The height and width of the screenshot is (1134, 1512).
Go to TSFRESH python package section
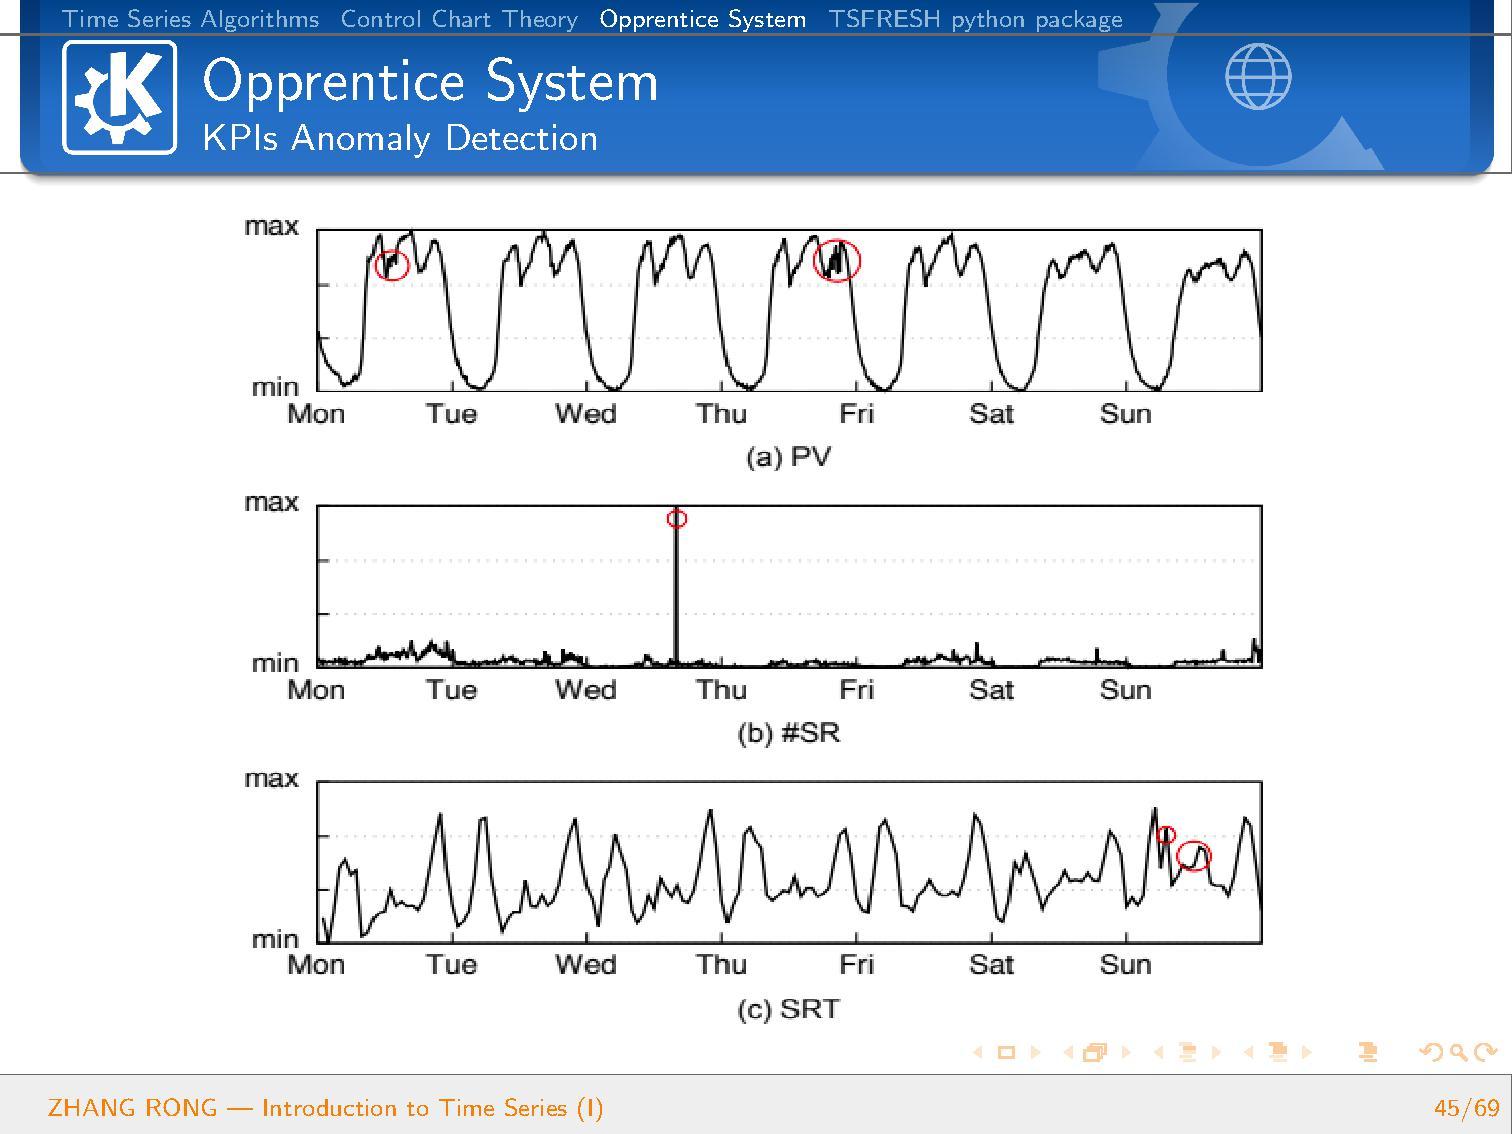point(975,19)
